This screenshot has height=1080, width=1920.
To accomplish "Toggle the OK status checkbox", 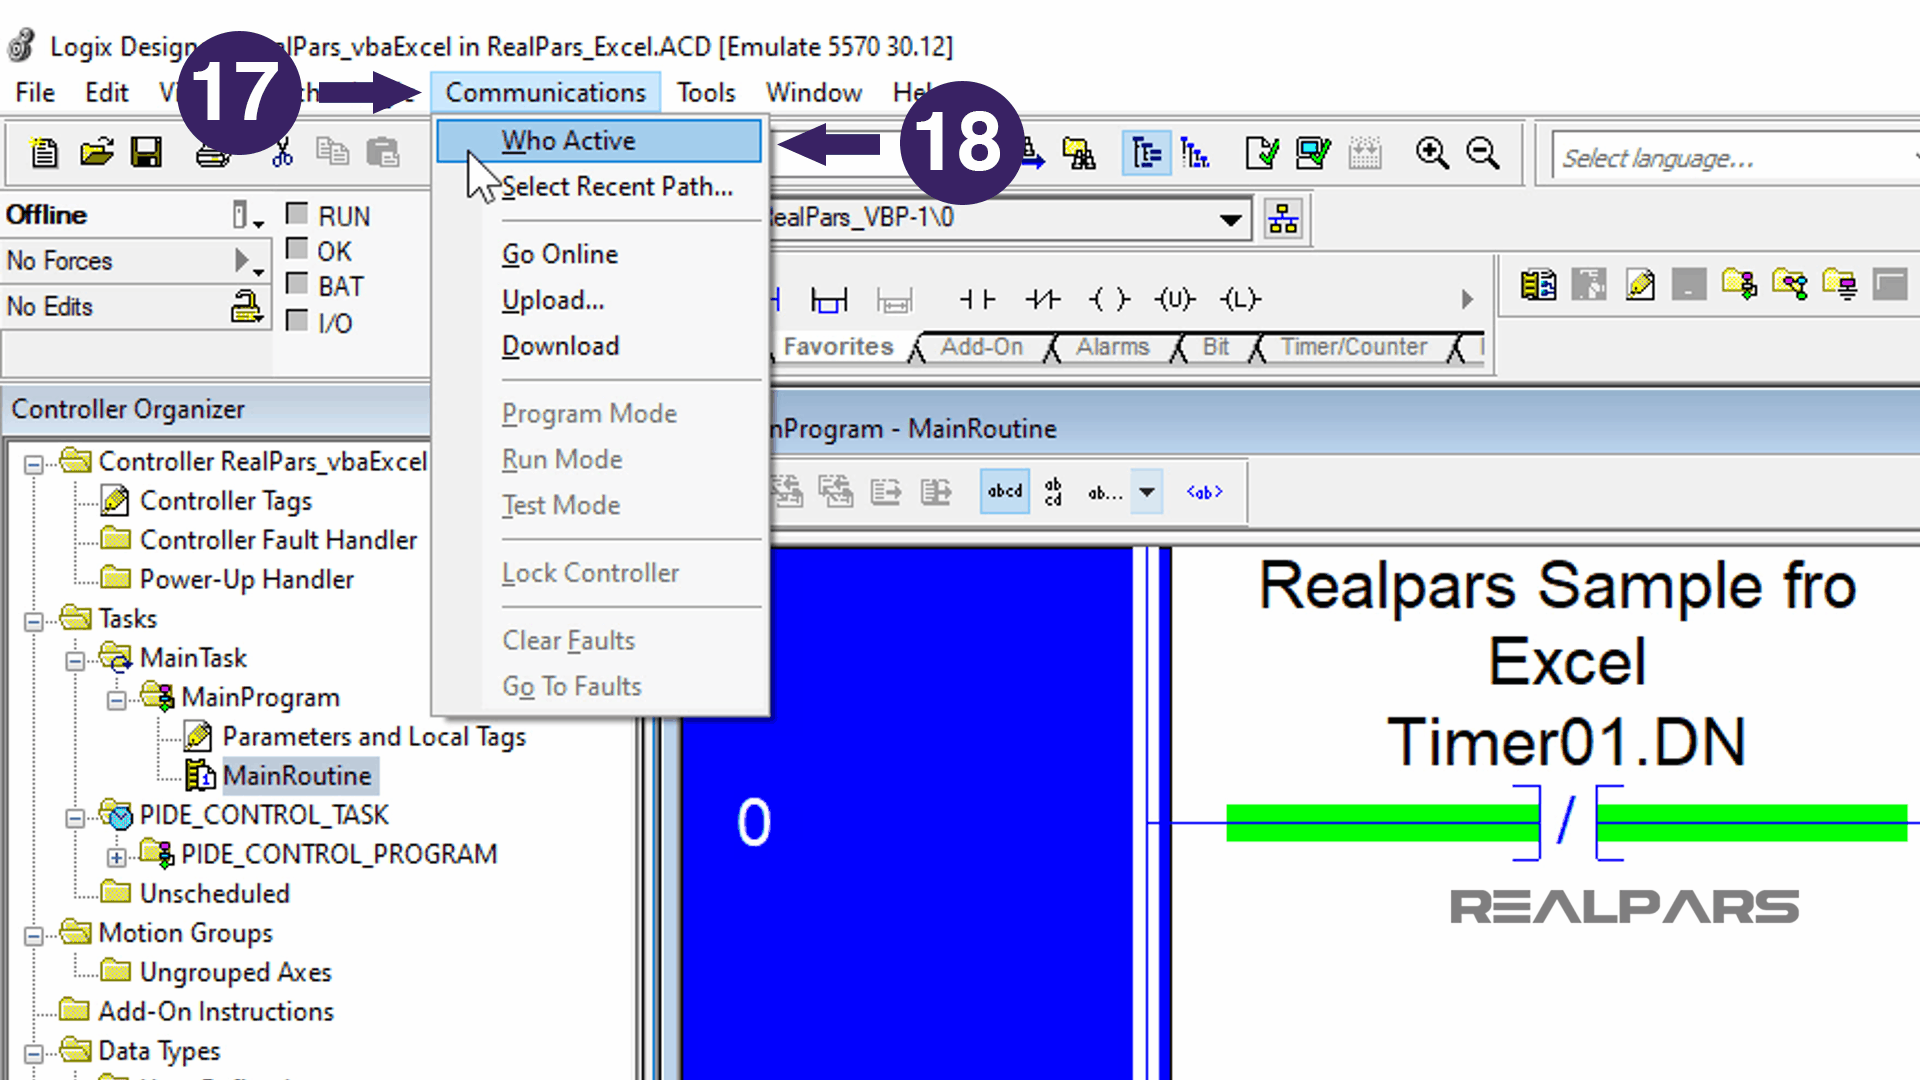I will (x=296, y=248).
